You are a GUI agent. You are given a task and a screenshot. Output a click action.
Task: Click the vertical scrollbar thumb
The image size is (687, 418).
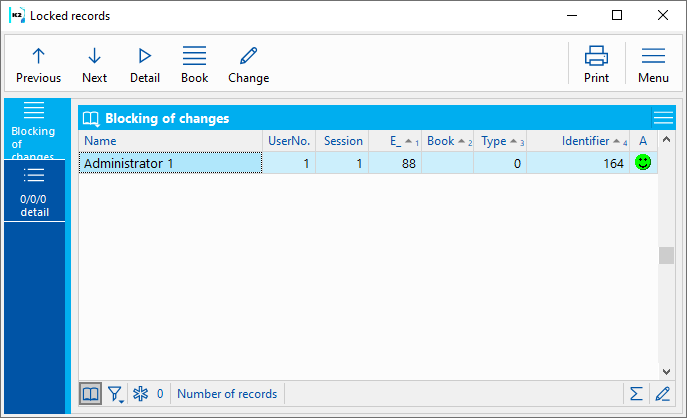pyautogui.click(x=666, y=255)
